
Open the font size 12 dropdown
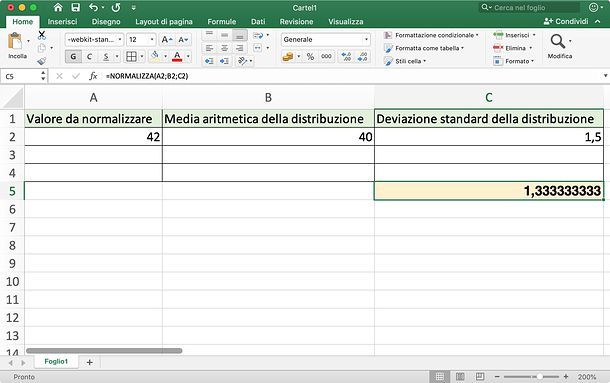pyautogui.click(x=152, y=40)
